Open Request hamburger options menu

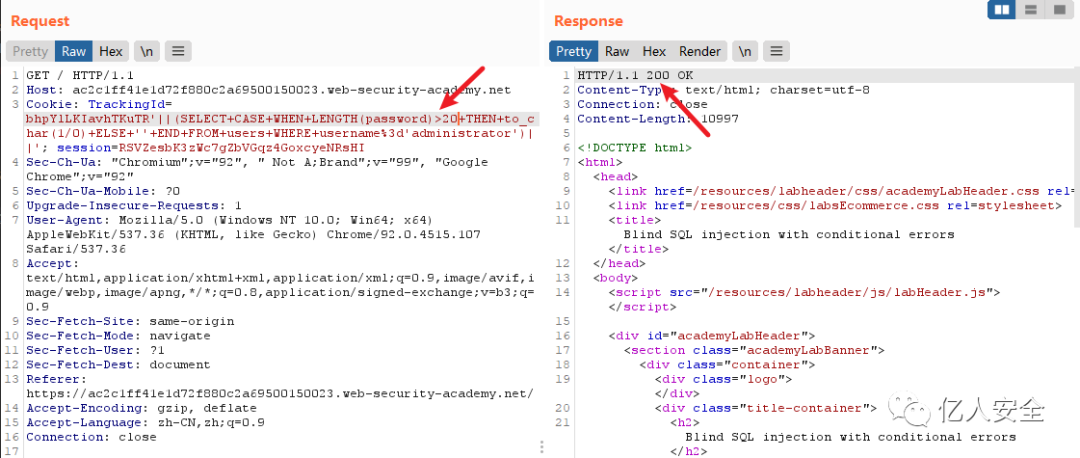pos(178,51)
